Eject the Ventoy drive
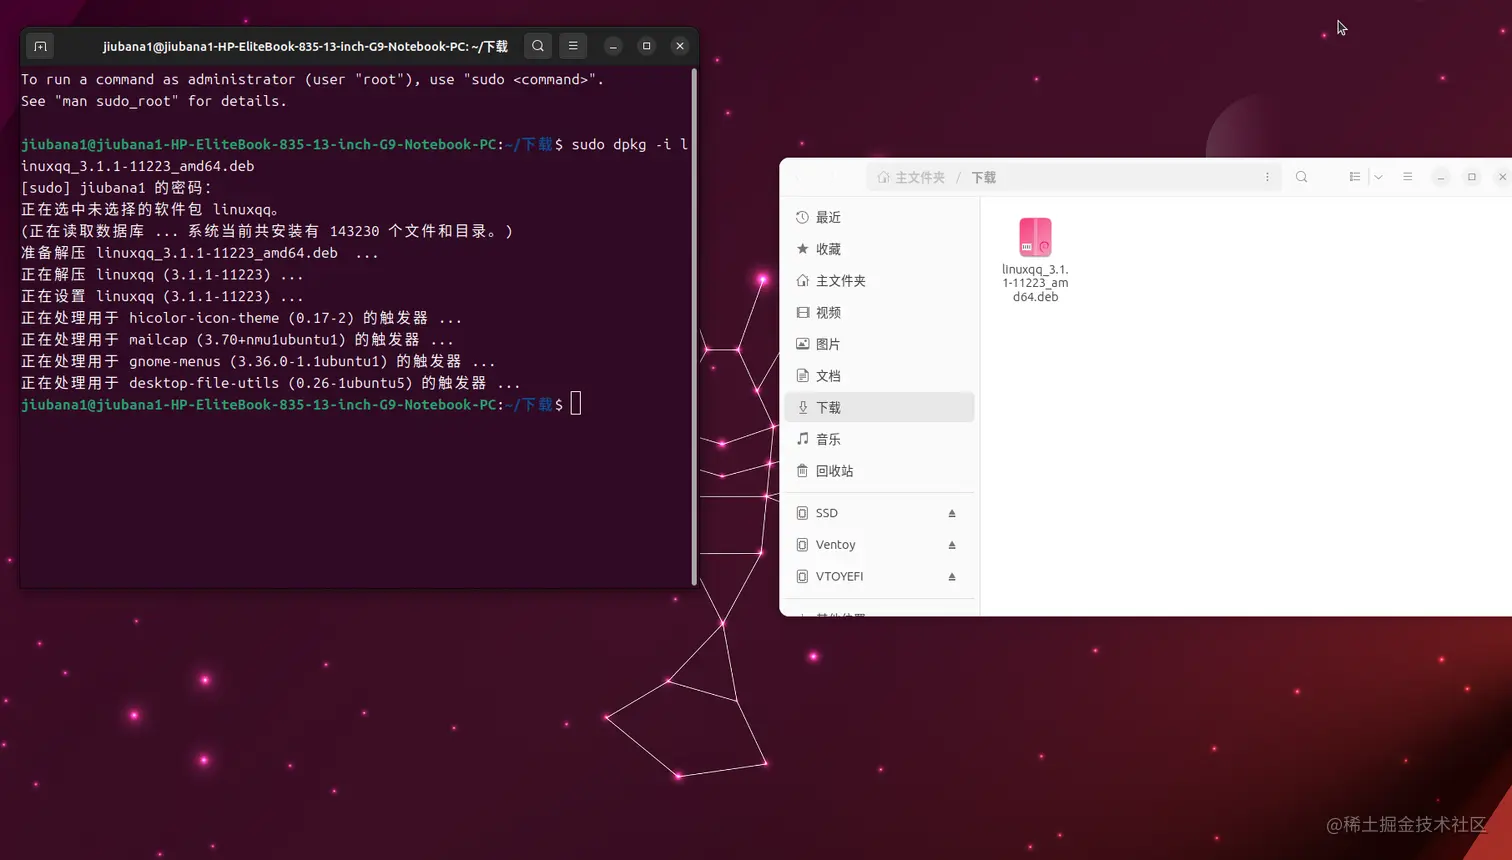The height and width of the screenshot is (860, 1512). [952, 545]
